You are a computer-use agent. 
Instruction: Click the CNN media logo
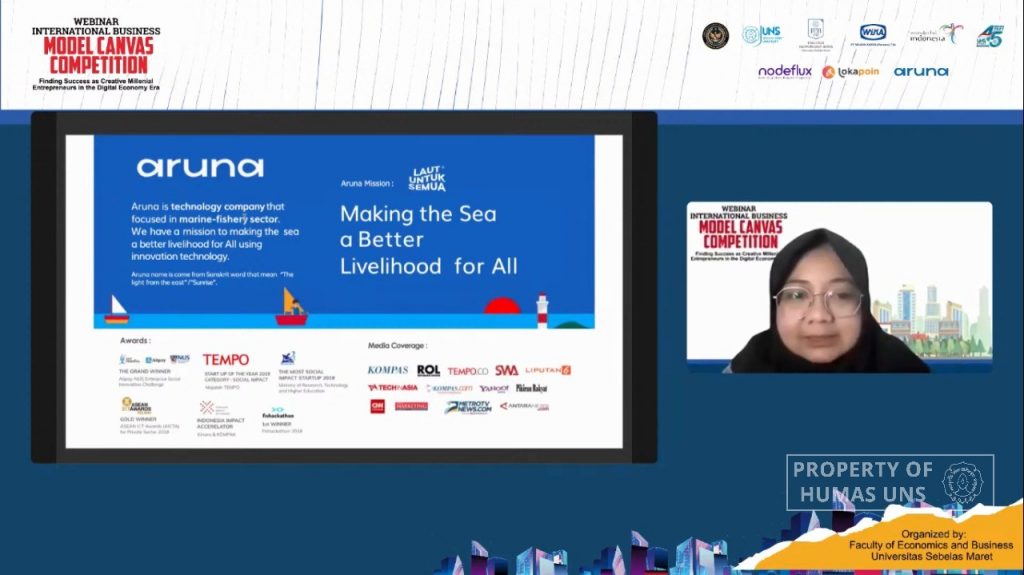377,406
